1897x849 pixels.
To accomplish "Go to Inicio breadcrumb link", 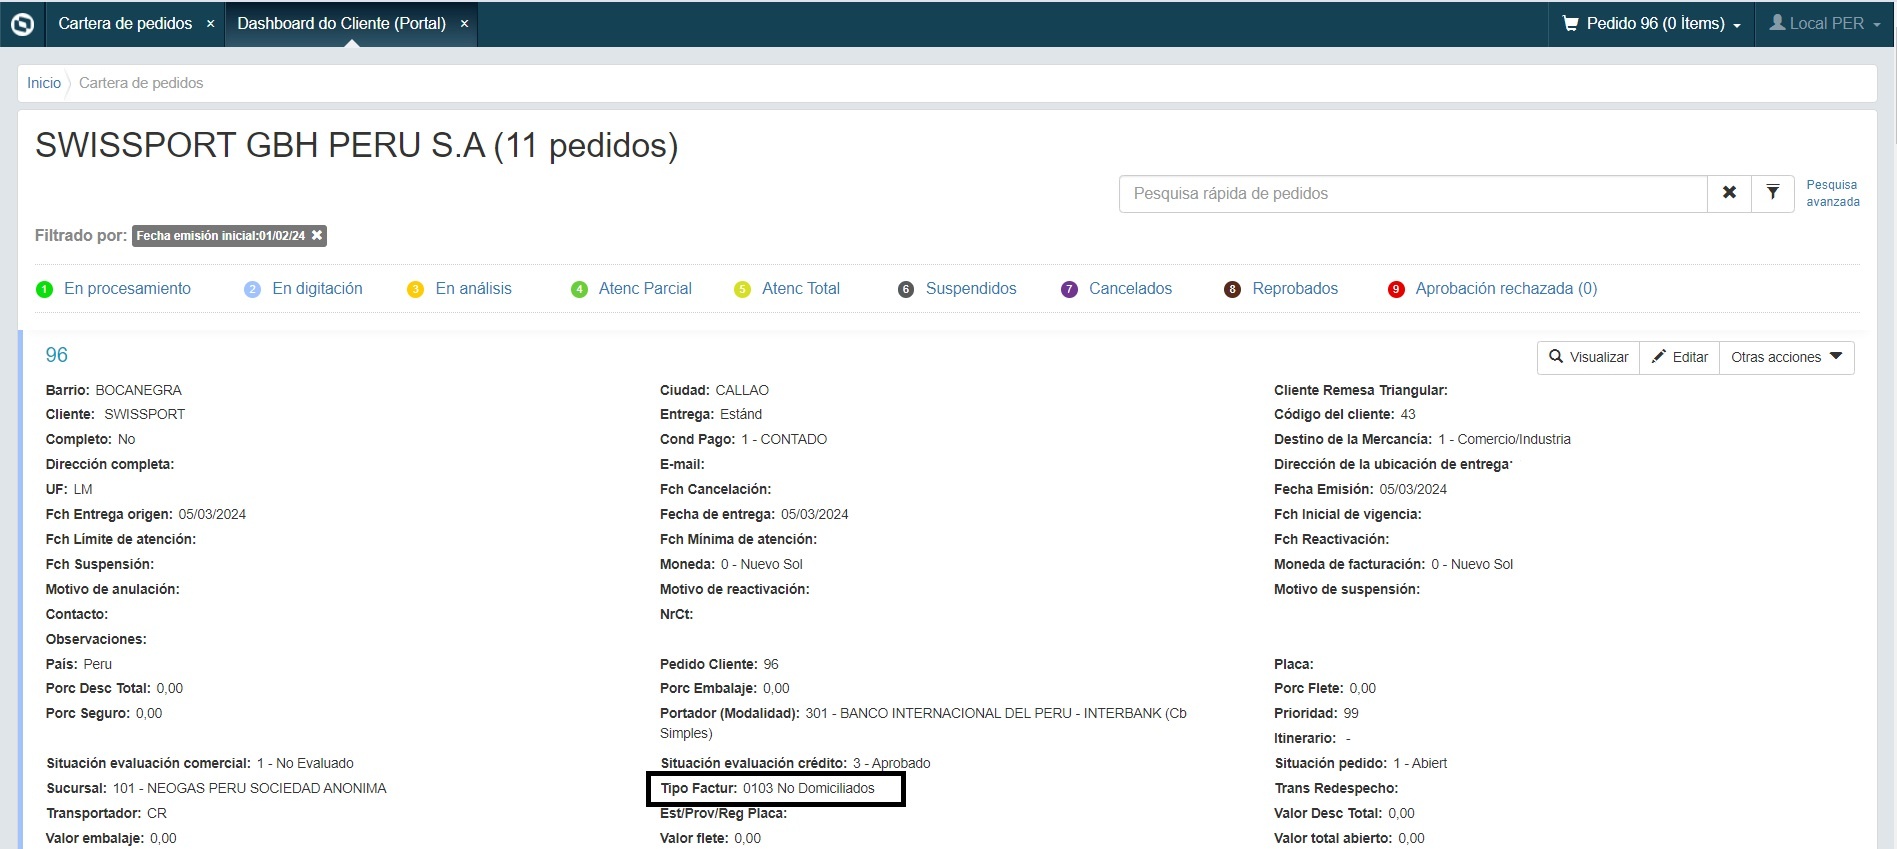I will pyautogui.click(x=44, y=83).
